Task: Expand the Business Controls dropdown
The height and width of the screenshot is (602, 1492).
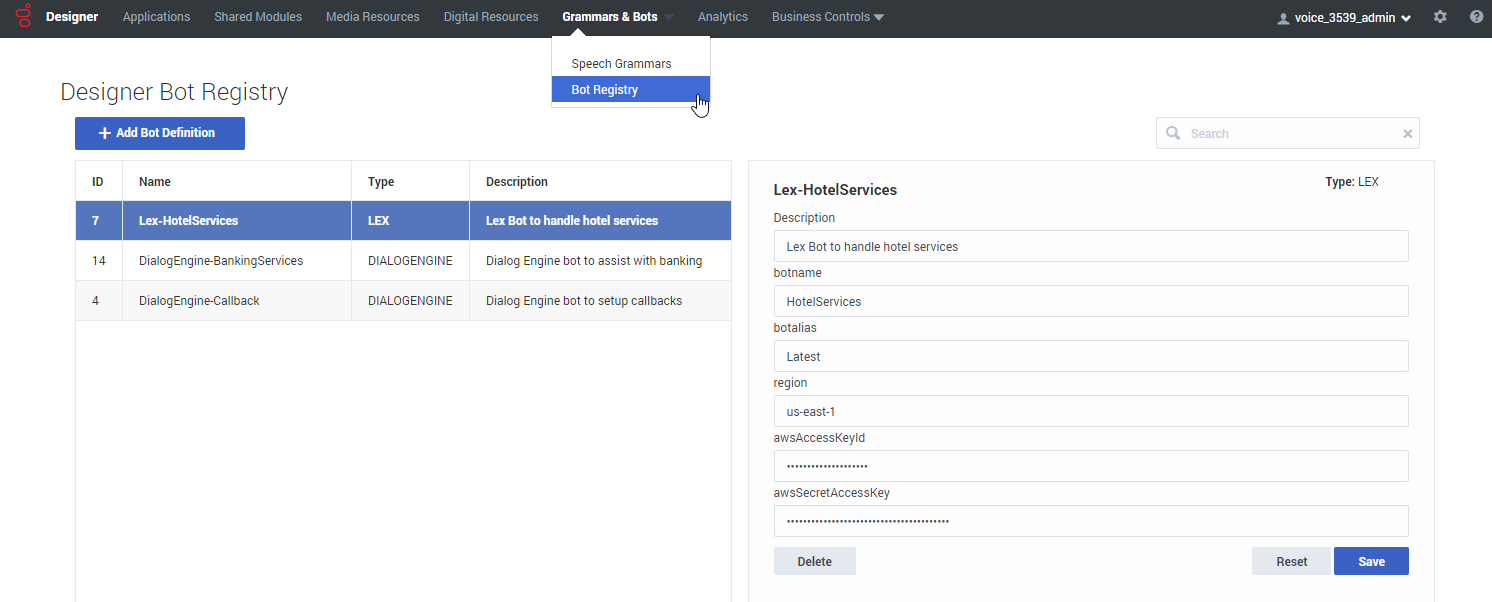Action: (827, 17)
